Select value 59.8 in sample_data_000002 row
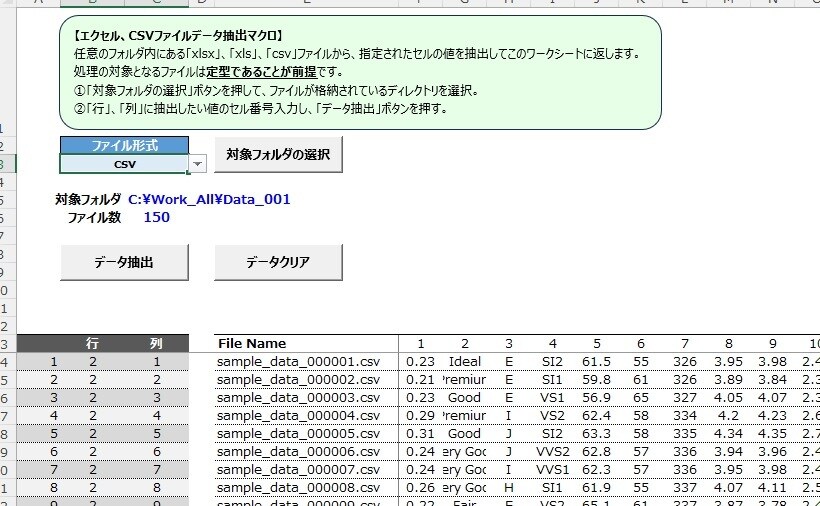 [x=596, y=380]
